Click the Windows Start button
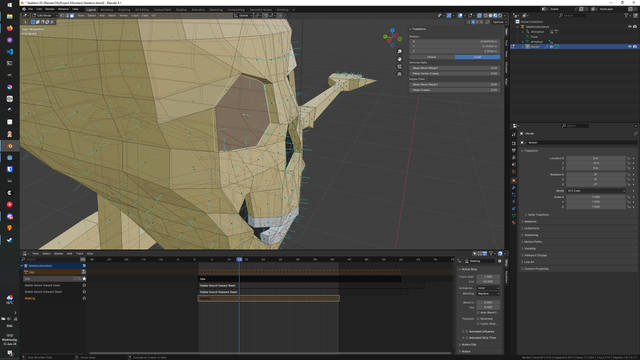The image size is (640, 360). tap(9, 5)
